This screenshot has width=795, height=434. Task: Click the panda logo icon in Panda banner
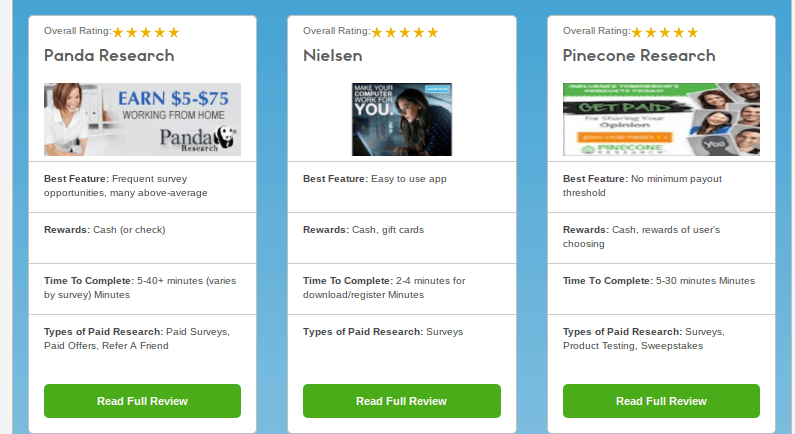[225, 136]
